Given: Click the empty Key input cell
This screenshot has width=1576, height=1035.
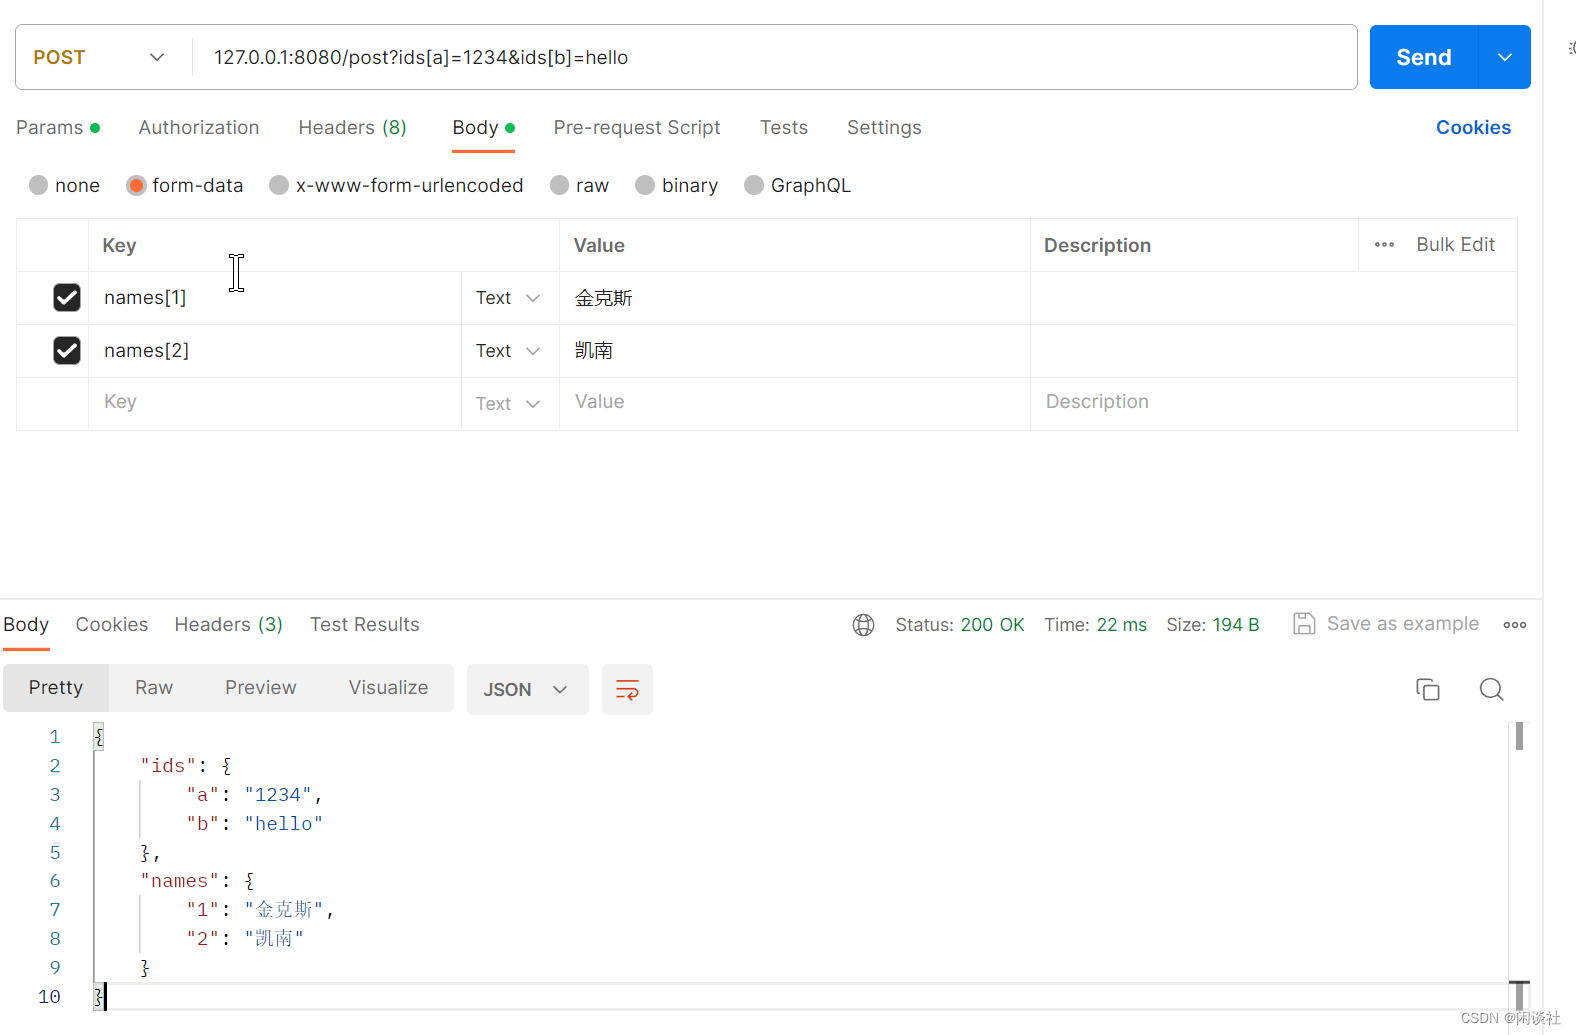Looking at the screenshot, I should click(x=275, y=403).
